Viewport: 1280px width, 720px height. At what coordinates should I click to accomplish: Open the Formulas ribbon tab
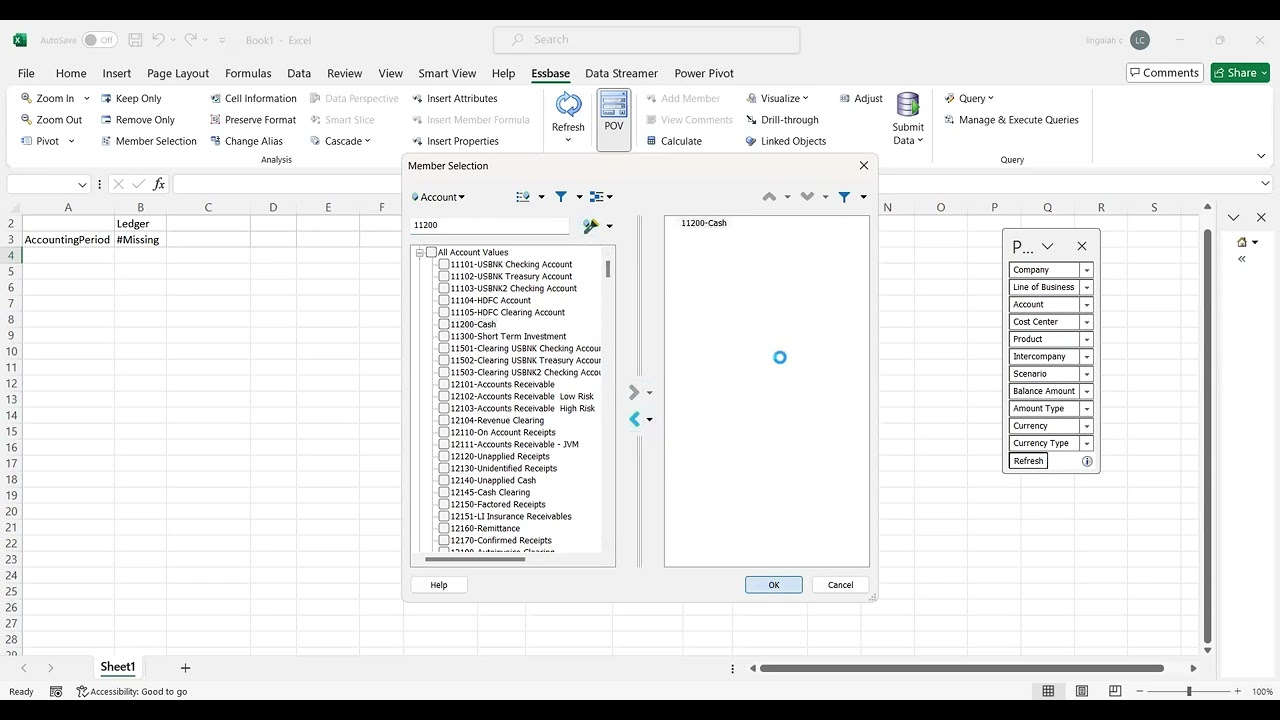click(x=248, y=73)
